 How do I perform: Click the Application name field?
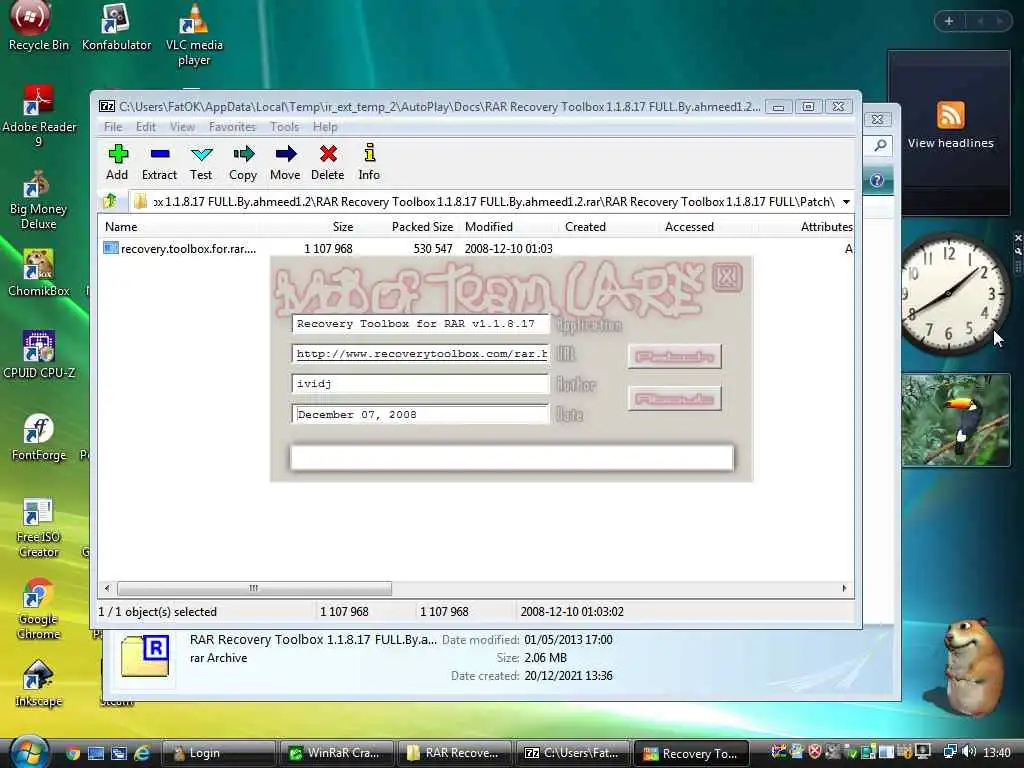[x=420, y=324]
